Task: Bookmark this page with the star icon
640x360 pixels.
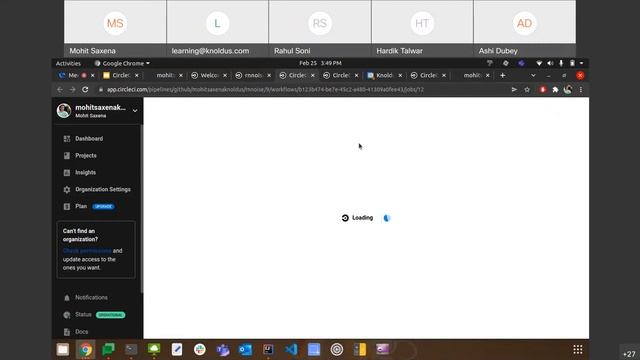Action: tap(527, 89)
